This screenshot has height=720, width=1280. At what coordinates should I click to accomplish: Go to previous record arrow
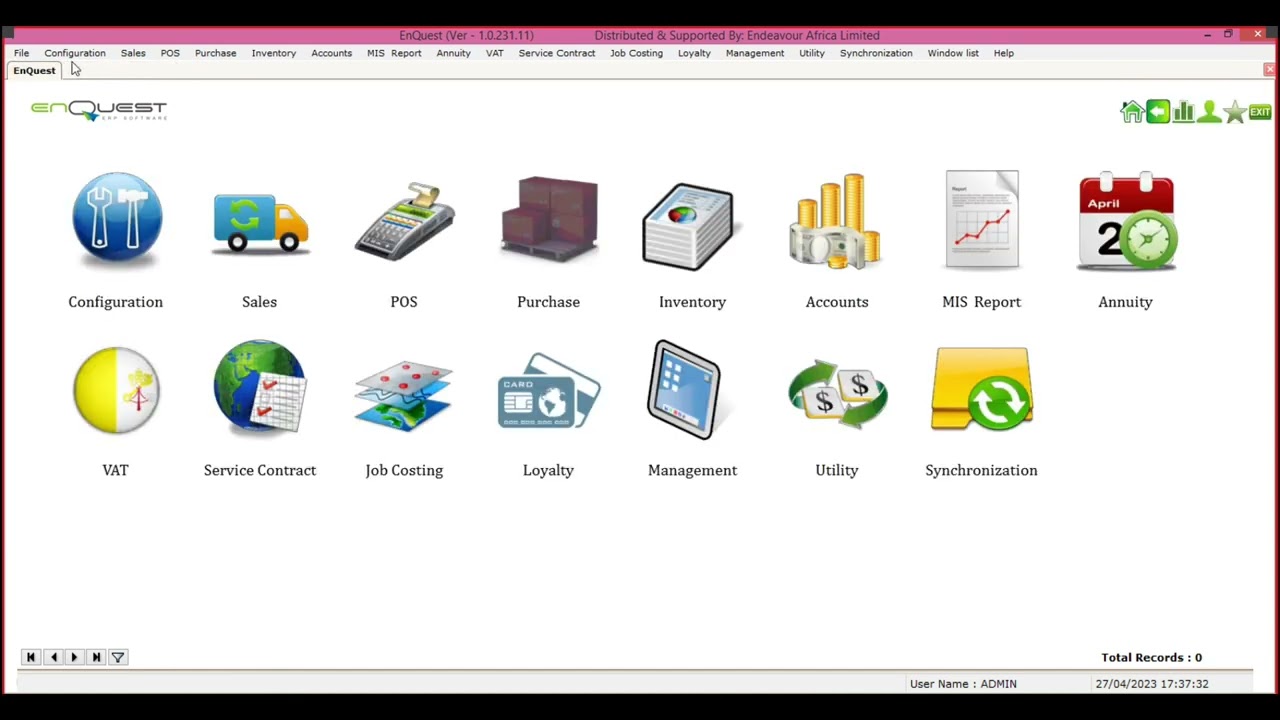click(53, 657)
